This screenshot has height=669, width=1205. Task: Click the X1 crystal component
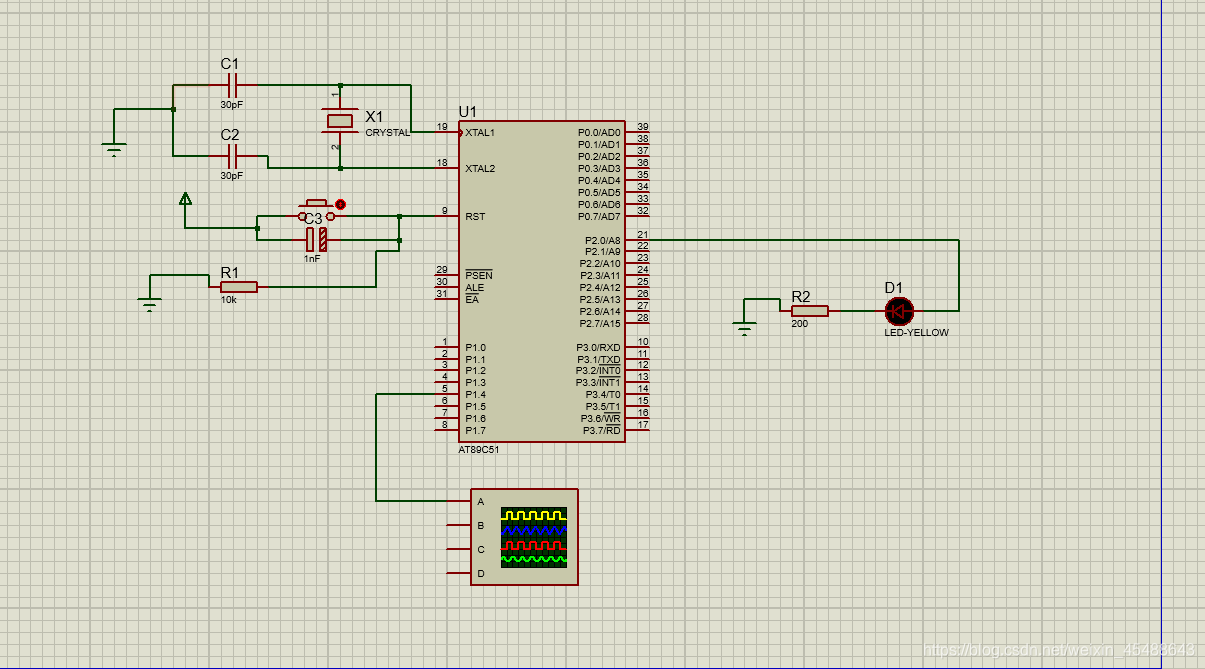coord(340,121)
